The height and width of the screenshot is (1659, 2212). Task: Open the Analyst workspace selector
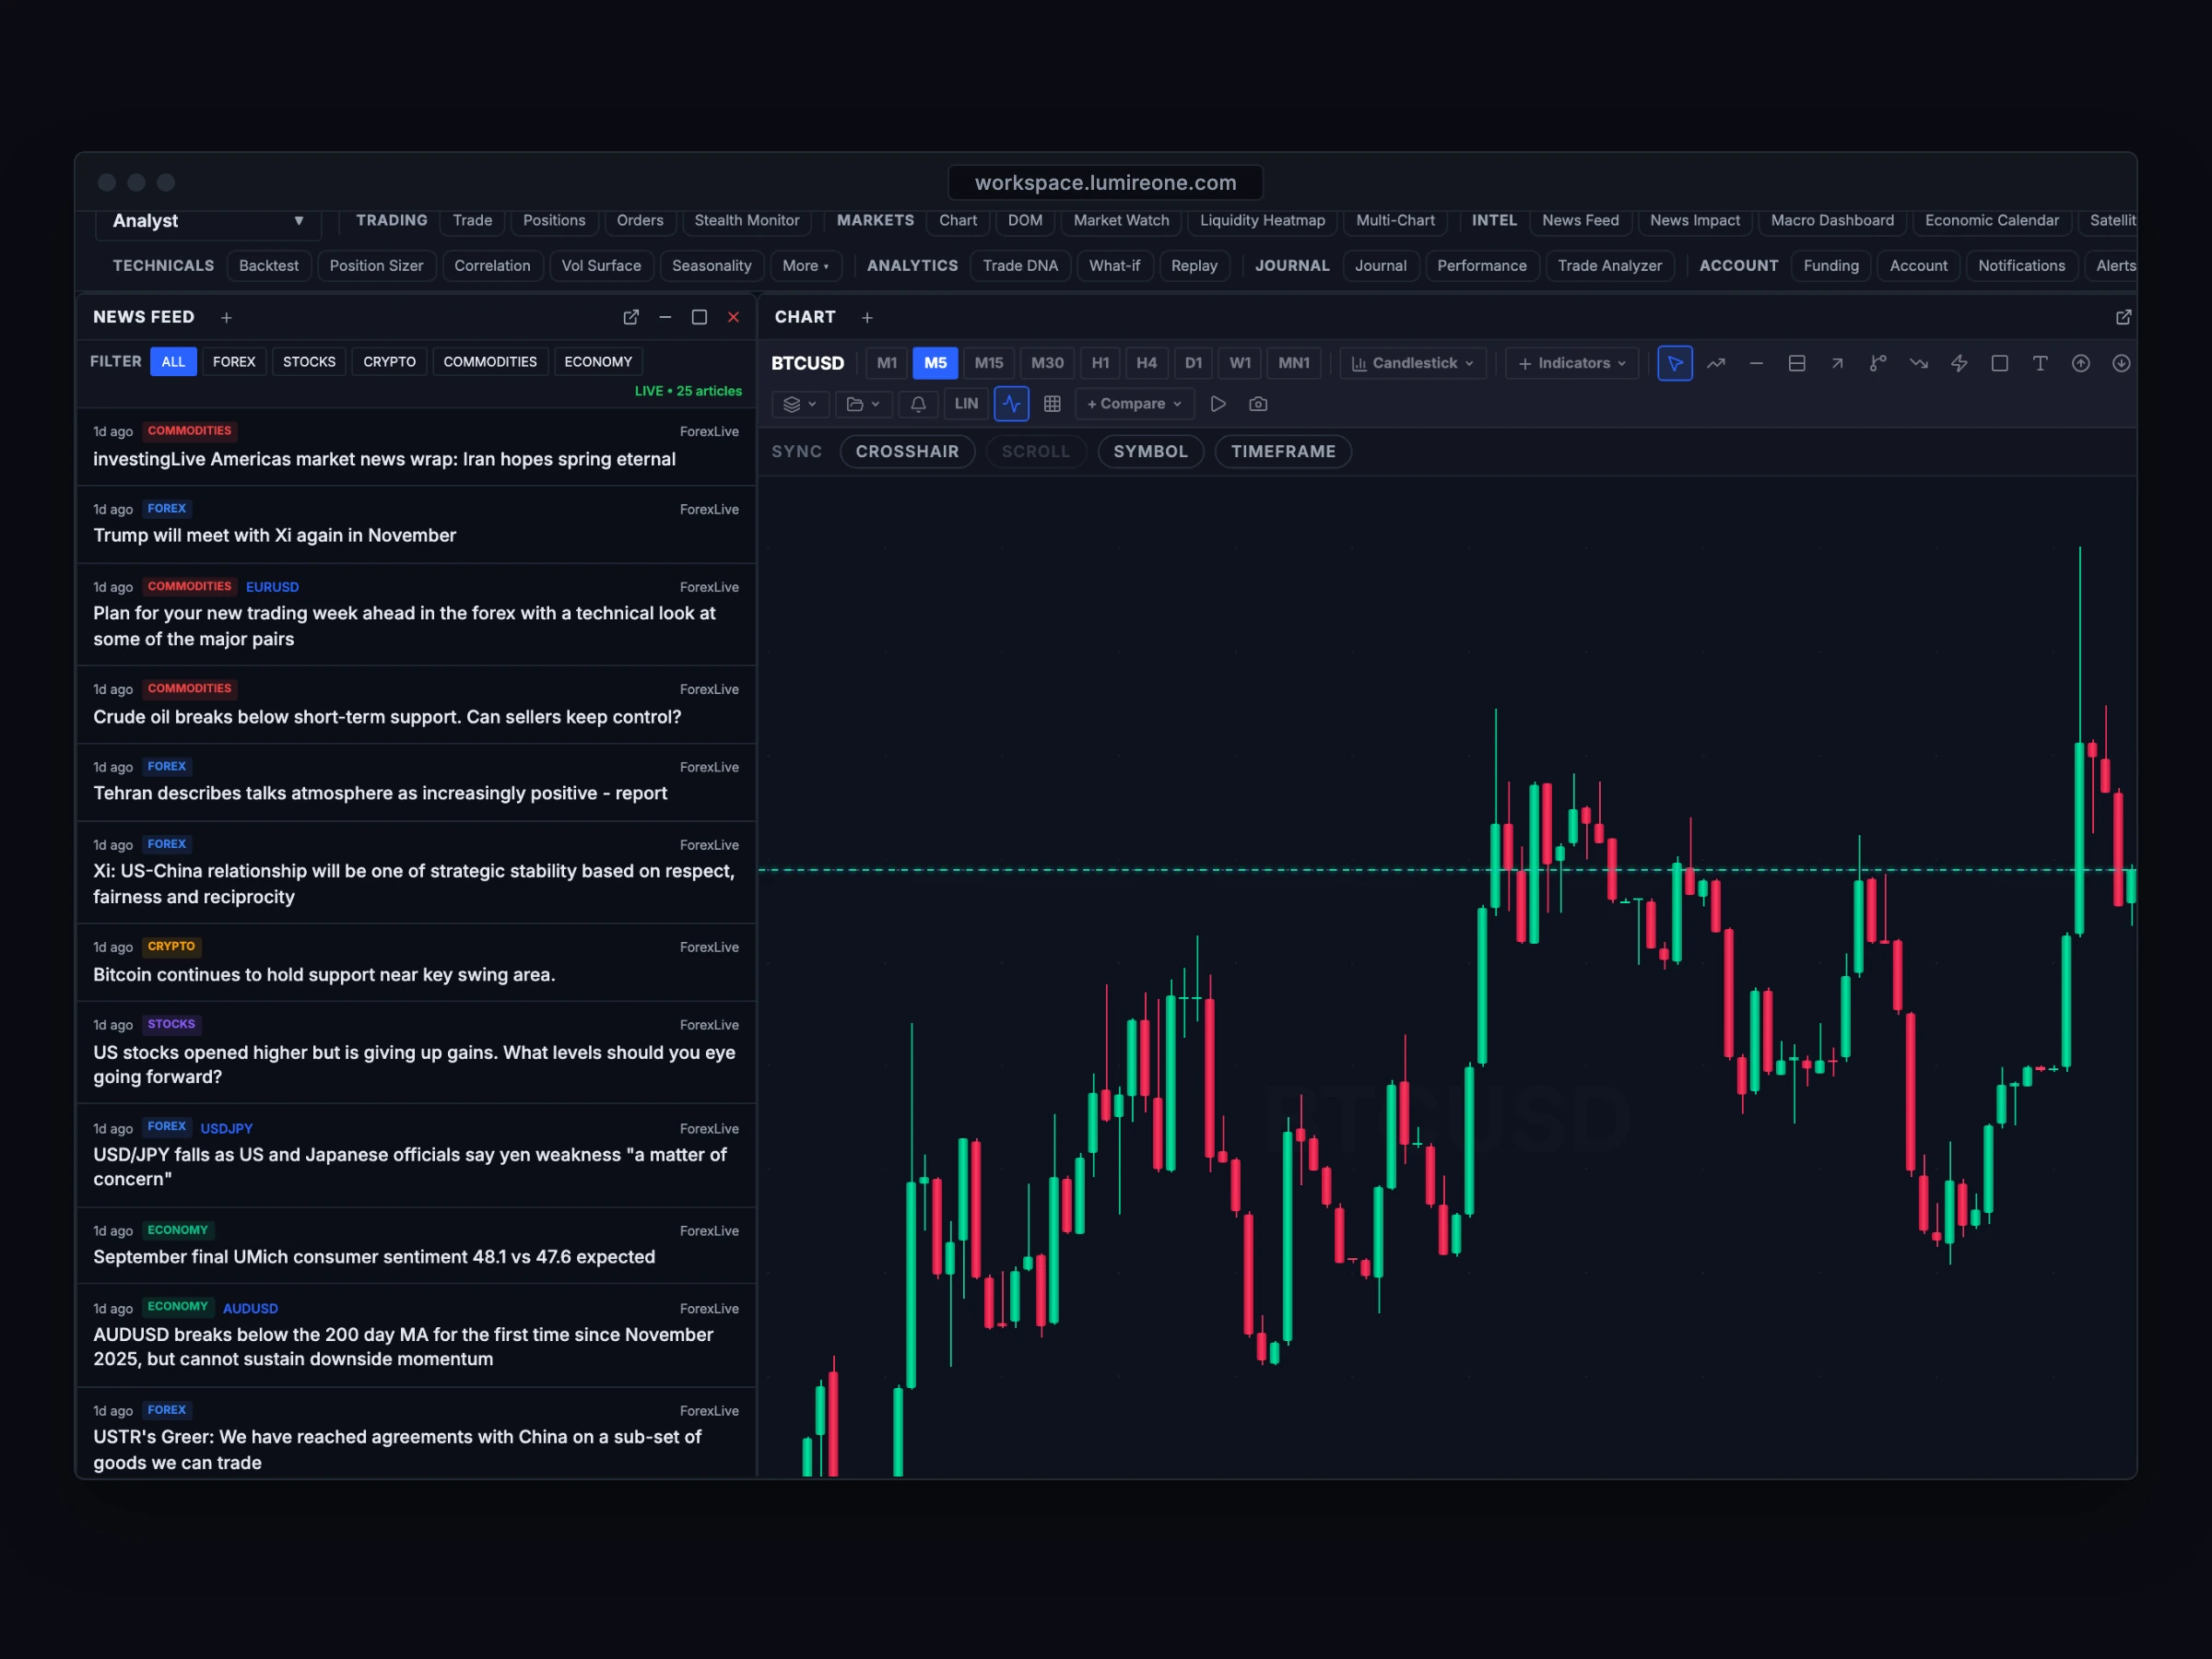[x=208, y=221]
